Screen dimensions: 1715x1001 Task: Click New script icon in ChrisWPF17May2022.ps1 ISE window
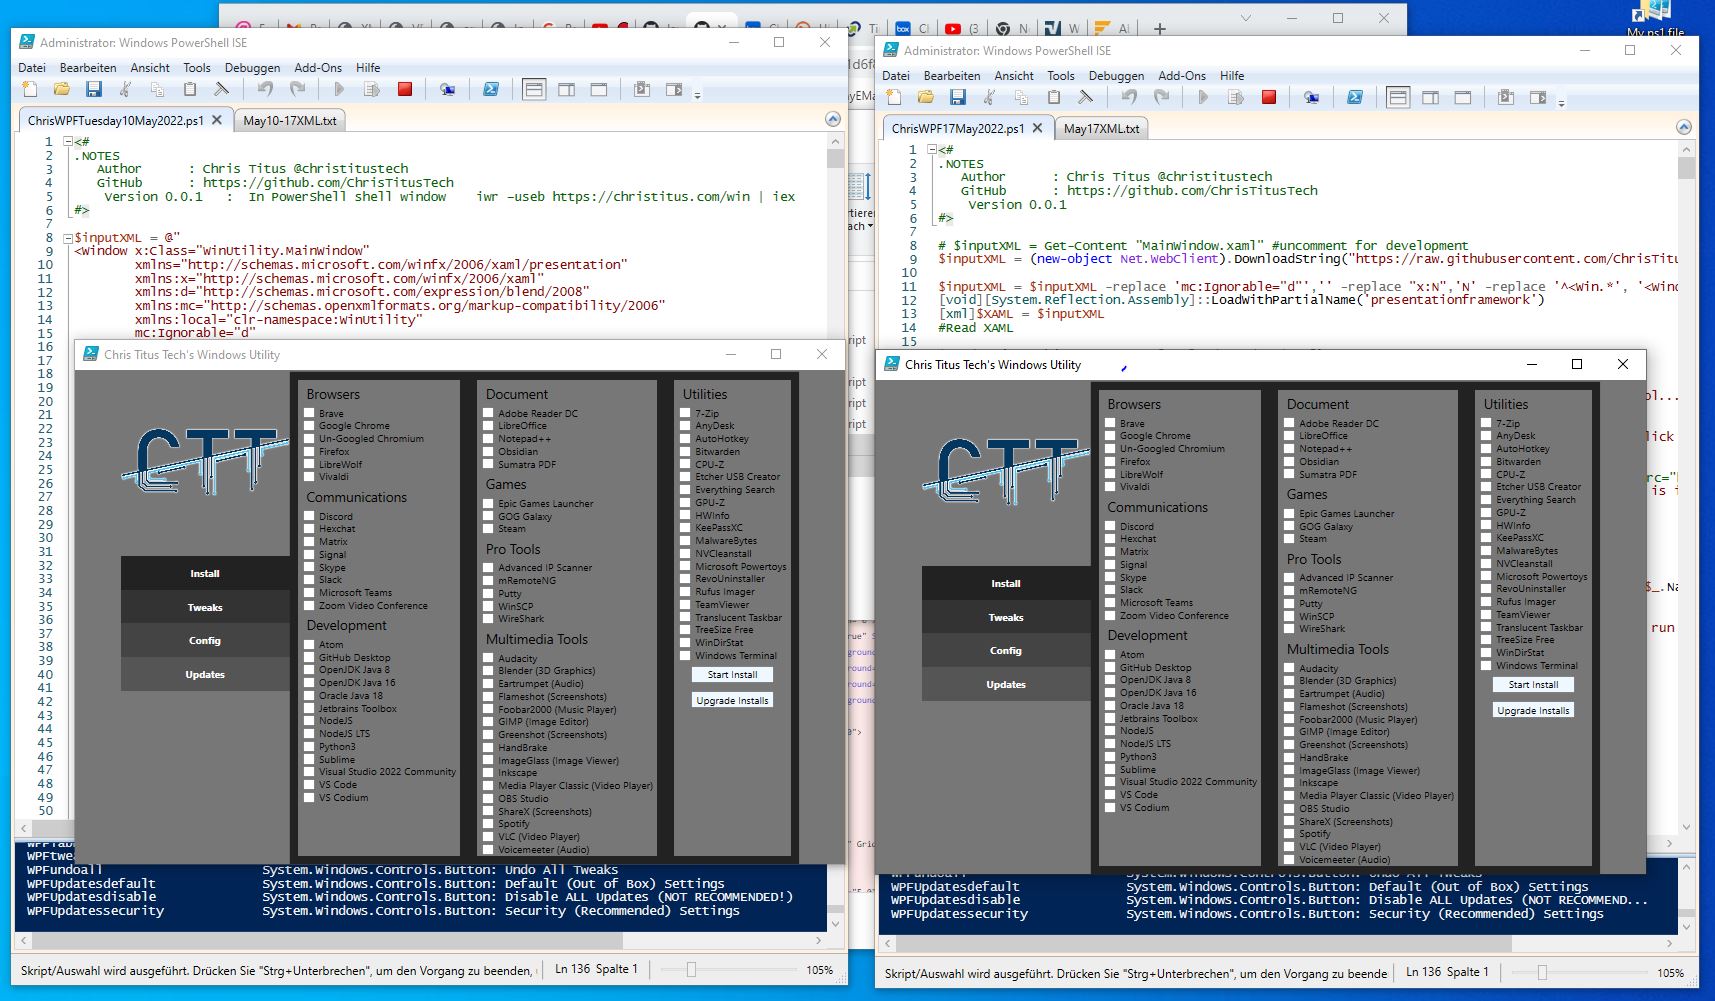click(x=894, y=98)
